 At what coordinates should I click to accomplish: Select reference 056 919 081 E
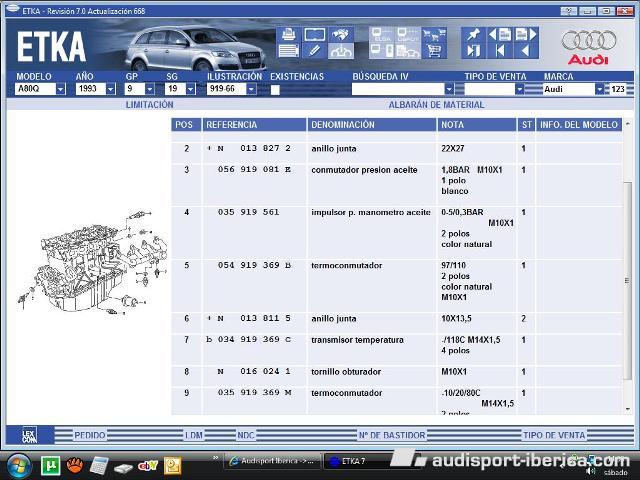point(254,169)
